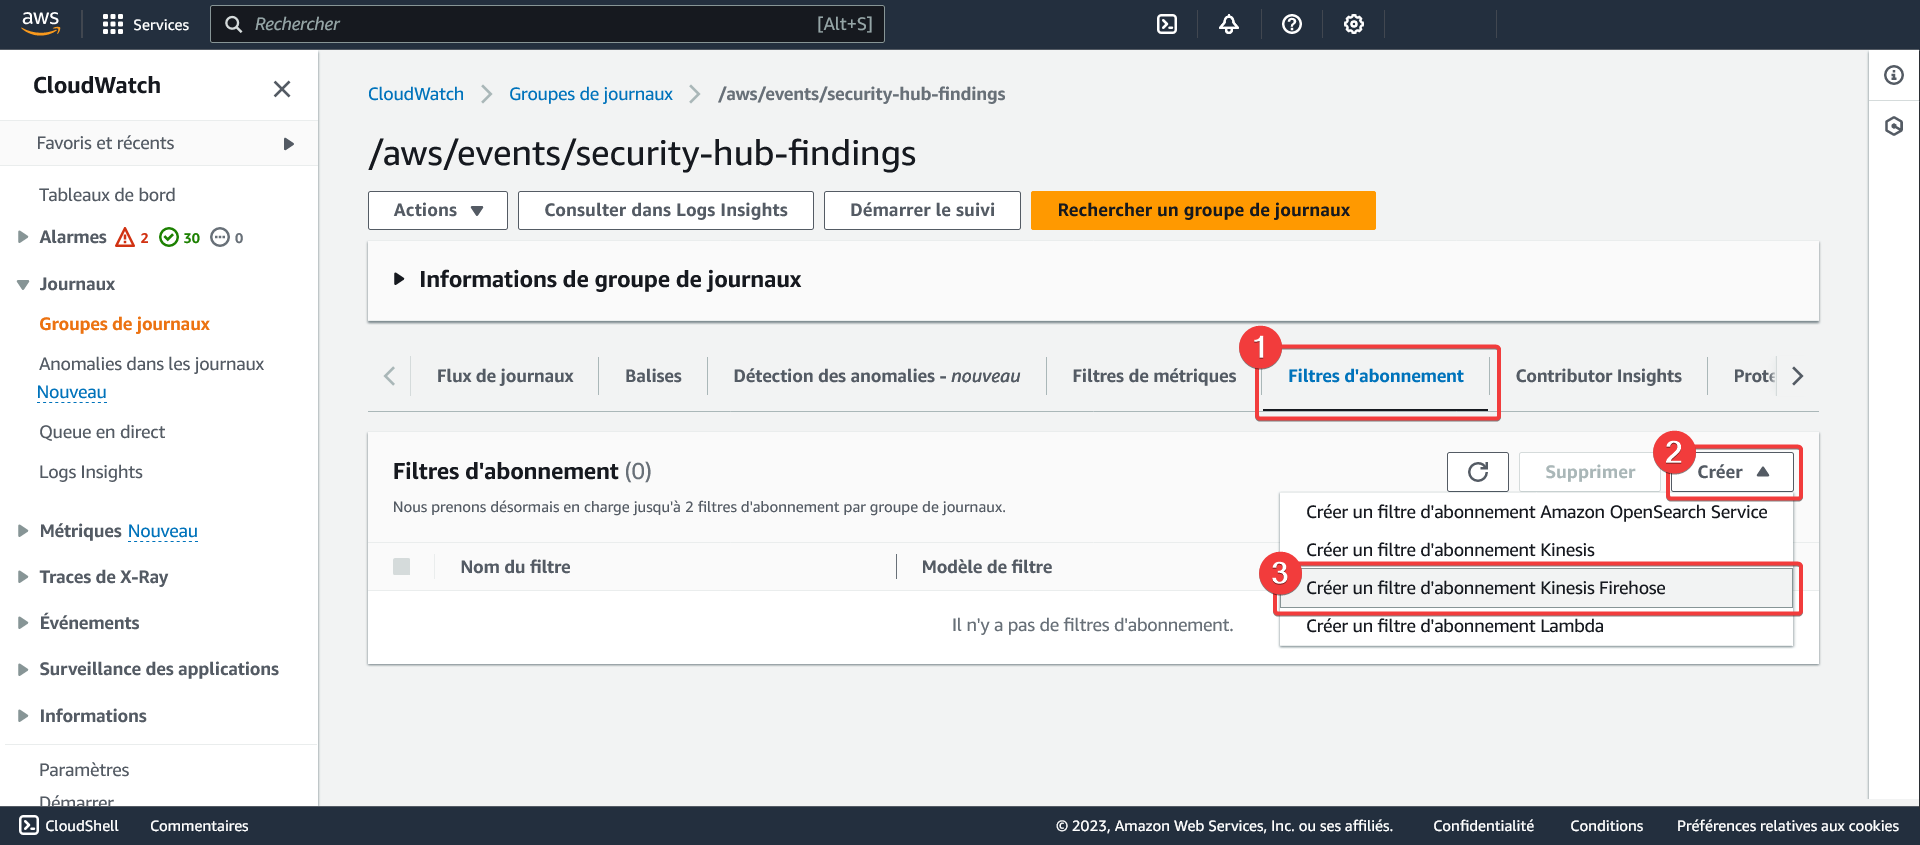Expand the Métriques section
Image resolution: width=1920 pixels, height=845 pixels.
pos(23,531)
